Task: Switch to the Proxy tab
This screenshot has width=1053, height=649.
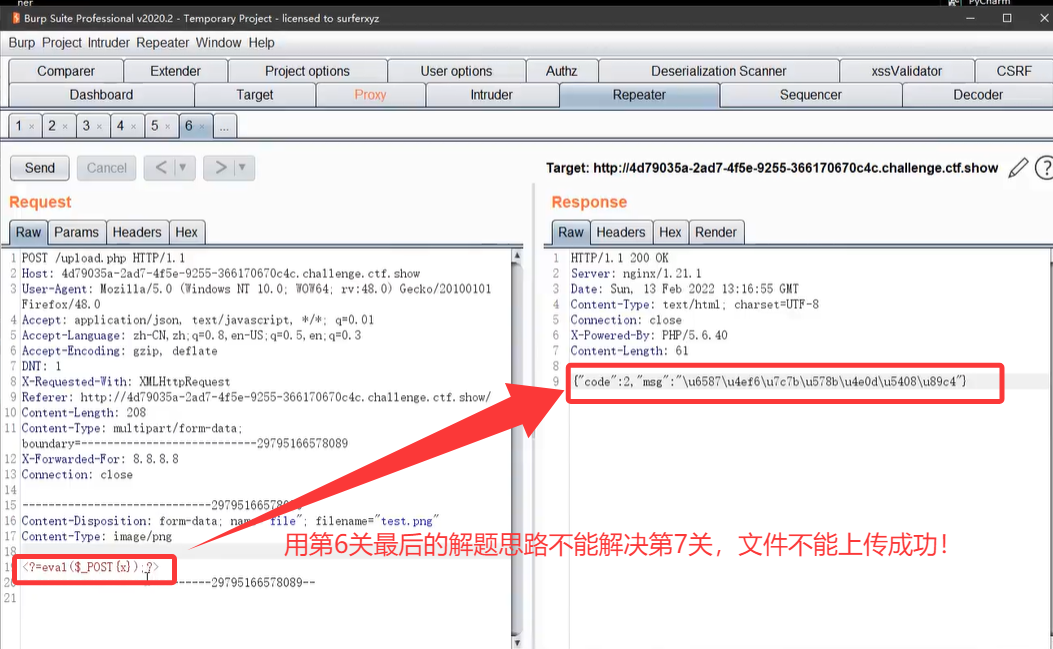Action: click(x=370, y=95)
